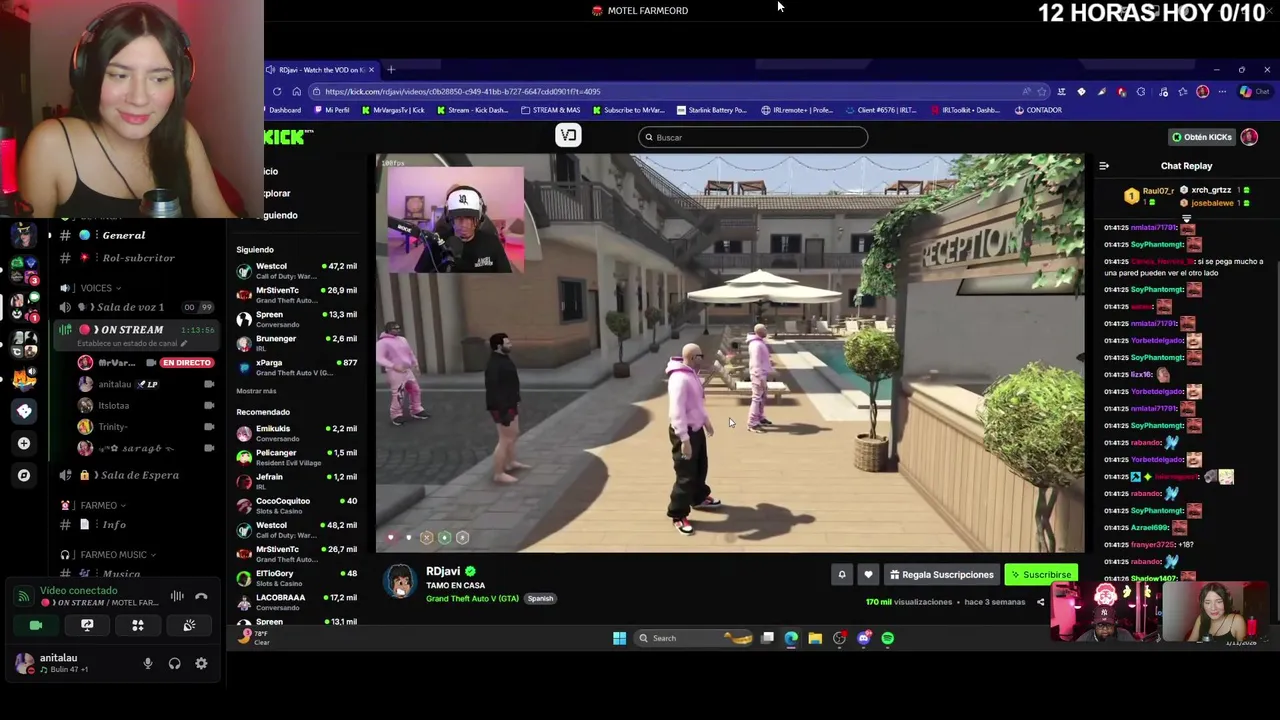
Task: Open the CONTADOR bookmark
Action: 1038,110
